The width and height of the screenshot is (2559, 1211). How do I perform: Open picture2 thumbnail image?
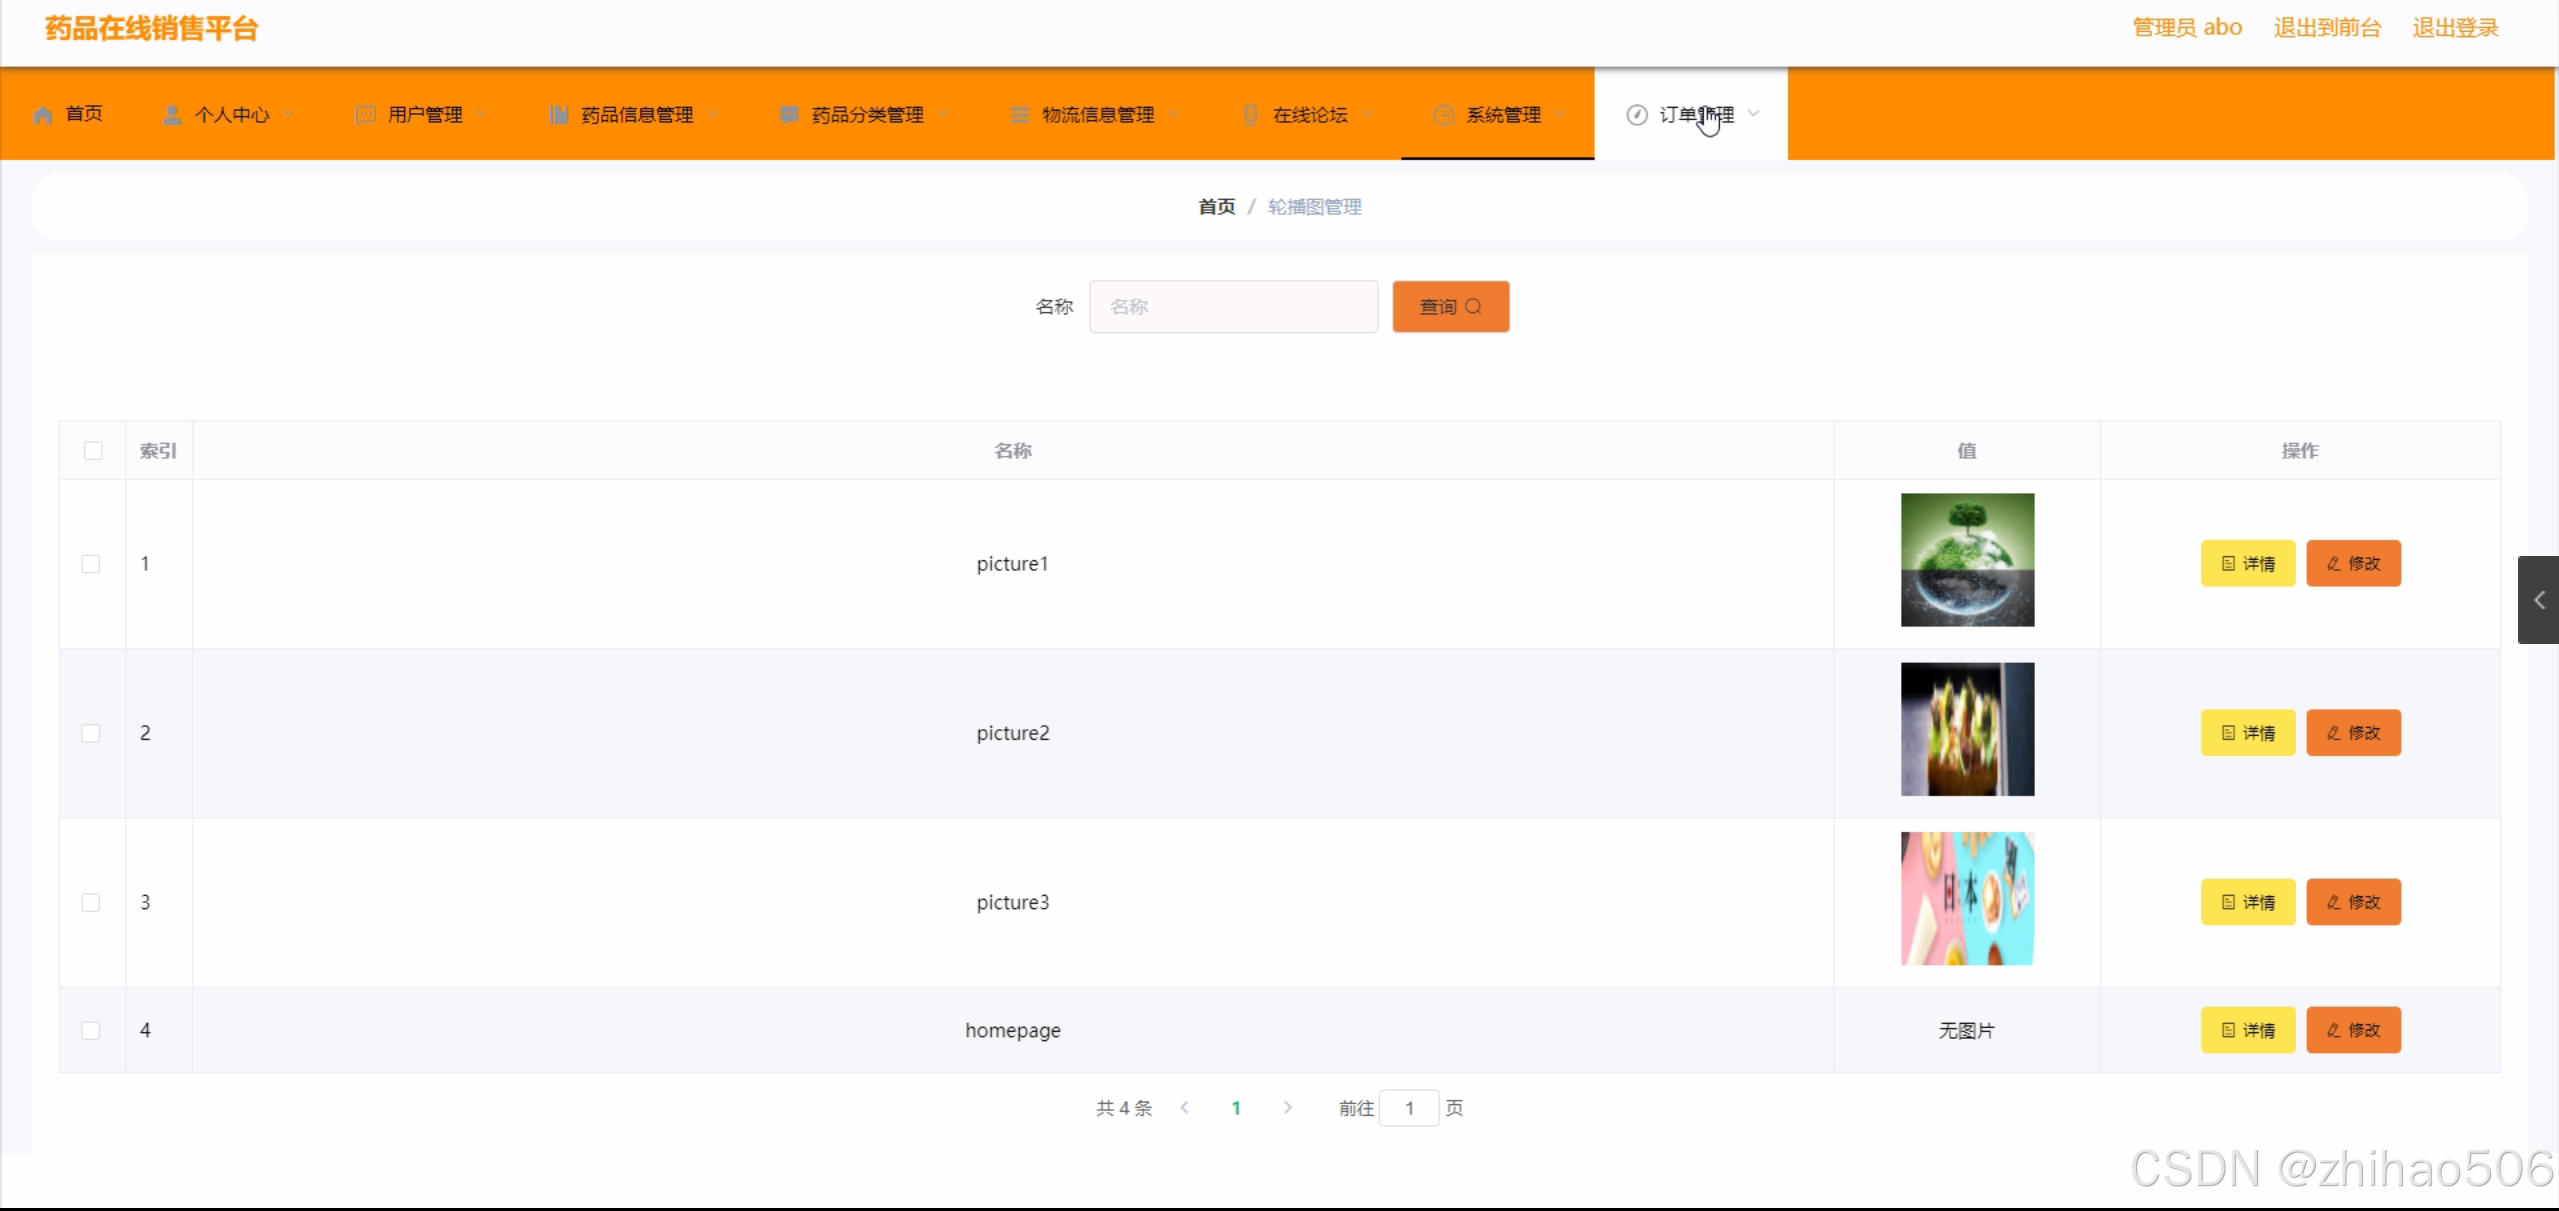pos(1966,729)
